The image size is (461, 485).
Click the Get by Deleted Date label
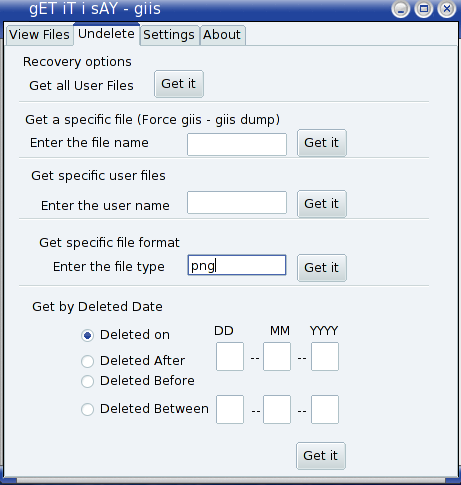pos(97,307)
